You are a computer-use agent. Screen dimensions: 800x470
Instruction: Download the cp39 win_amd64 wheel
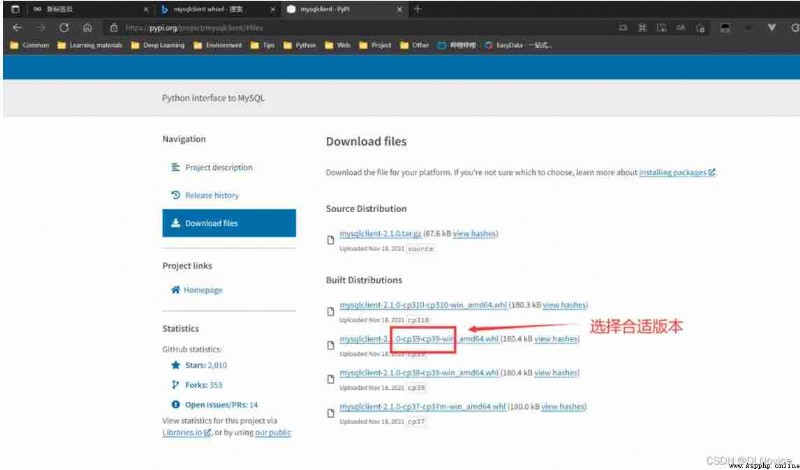(x=419, y=339)
